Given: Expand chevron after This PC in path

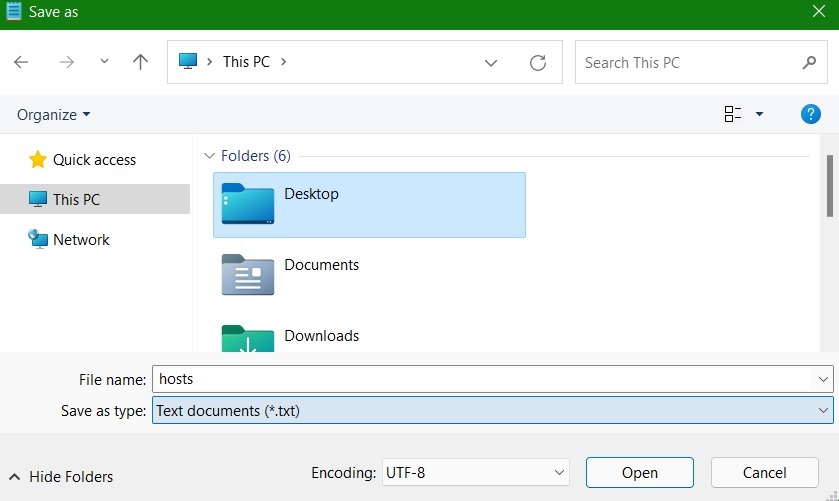Looking at the screenshot, I should (284, 62).
